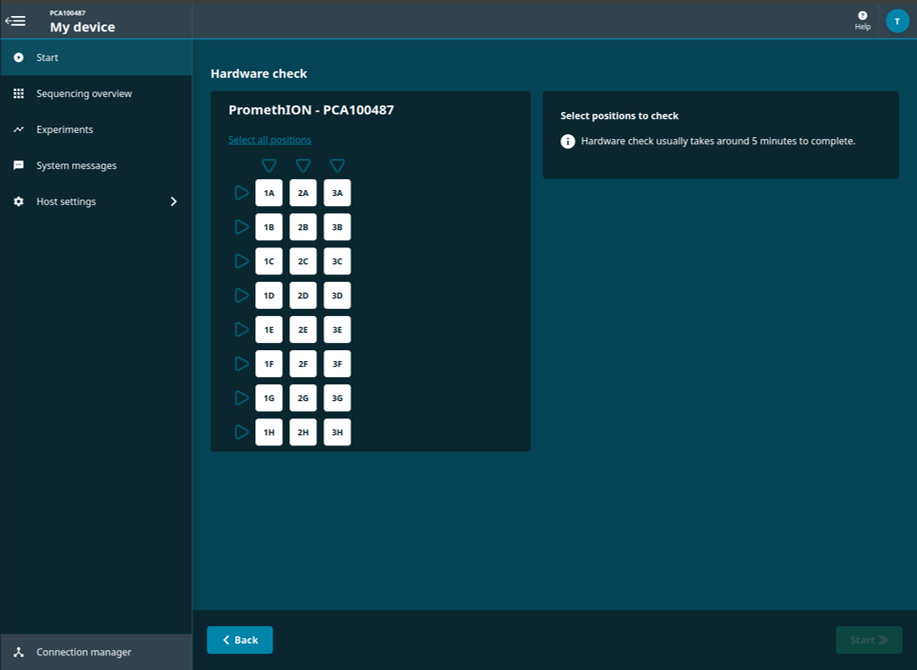
Task: Toggle flow cell position 2H
Action: click(303, 432)
